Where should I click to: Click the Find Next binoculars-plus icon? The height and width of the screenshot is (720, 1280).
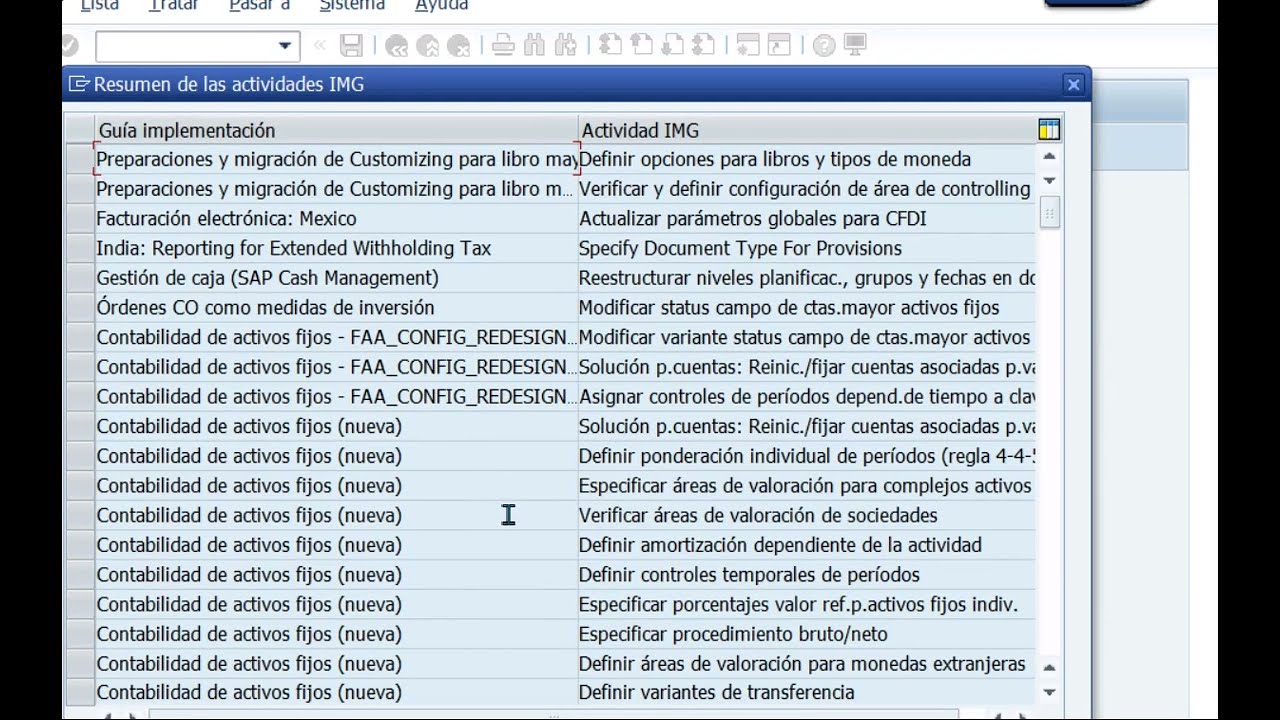click(565, 45)
